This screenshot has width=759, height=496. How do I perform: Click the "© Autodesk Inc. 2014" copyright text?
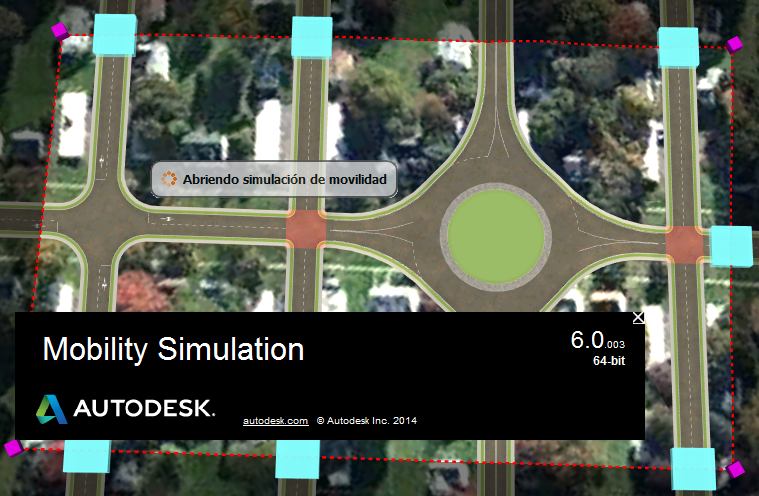click(367, 421)
